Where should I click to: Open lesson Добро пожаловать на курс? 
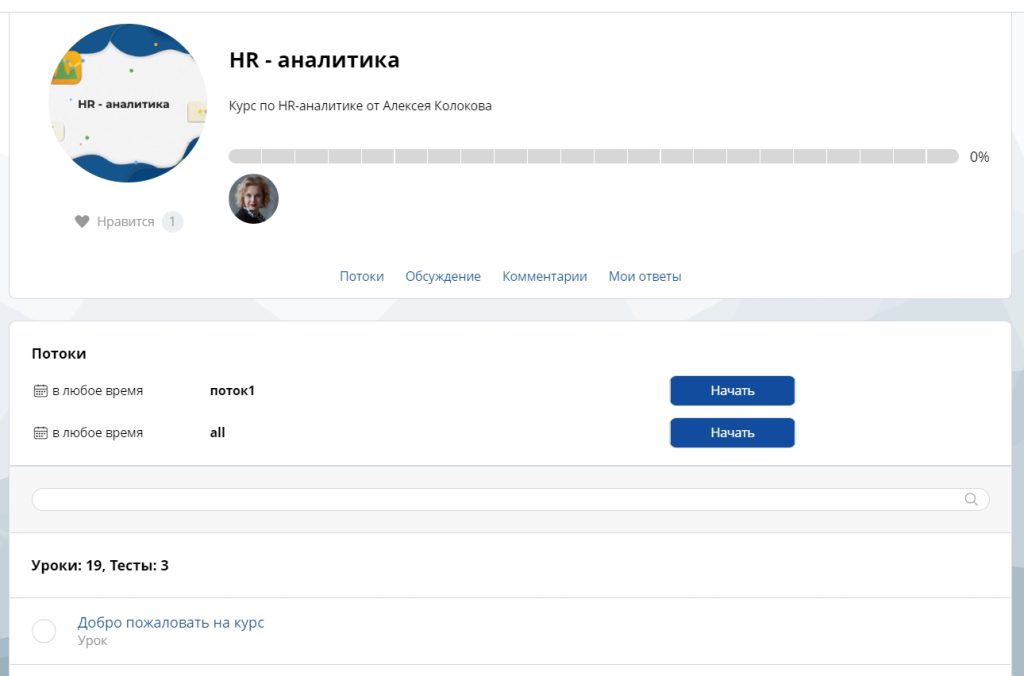point(170,622)
